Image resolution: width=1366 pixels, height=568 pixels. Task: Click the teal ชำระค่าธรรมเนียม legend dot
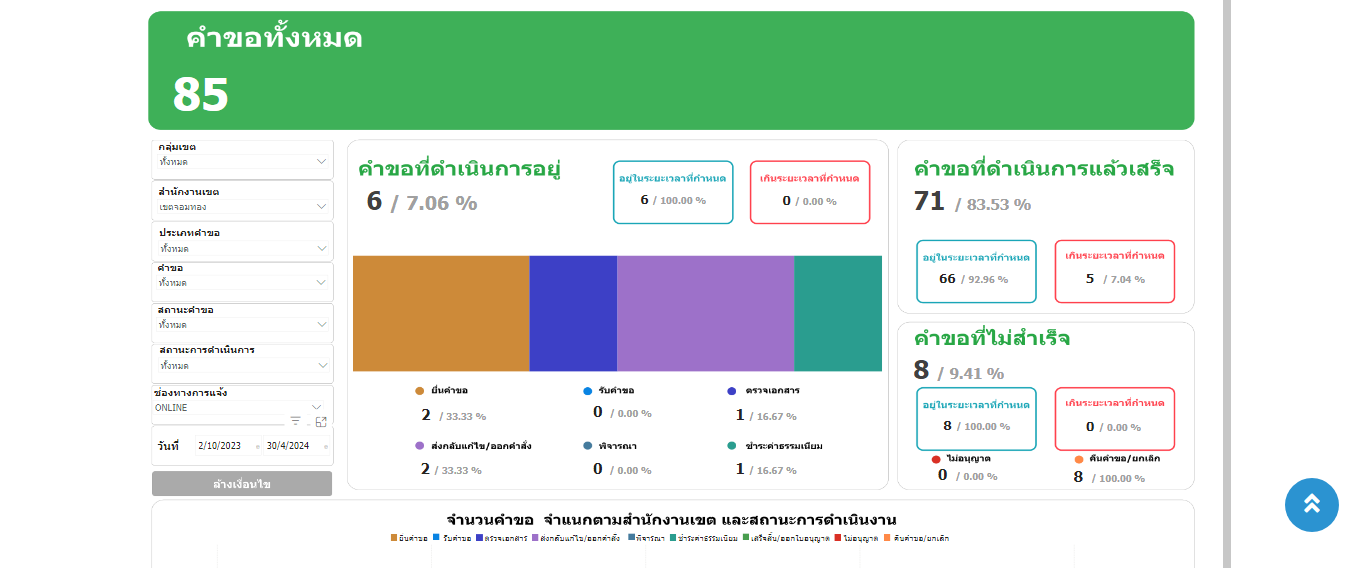(732, 446)
